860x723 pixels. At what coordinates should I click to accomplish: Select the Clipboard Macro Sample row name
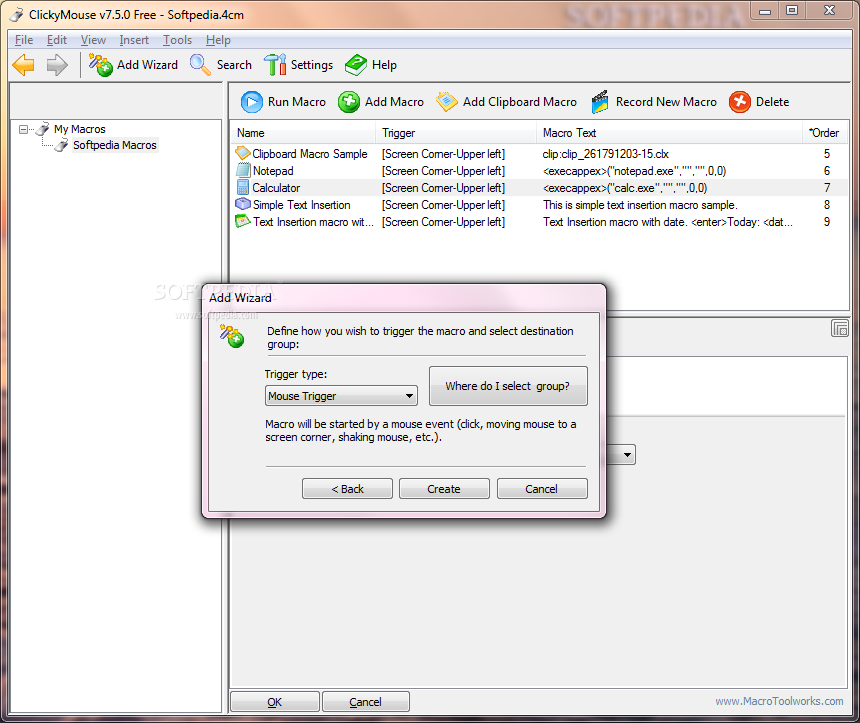click(309, 154)
